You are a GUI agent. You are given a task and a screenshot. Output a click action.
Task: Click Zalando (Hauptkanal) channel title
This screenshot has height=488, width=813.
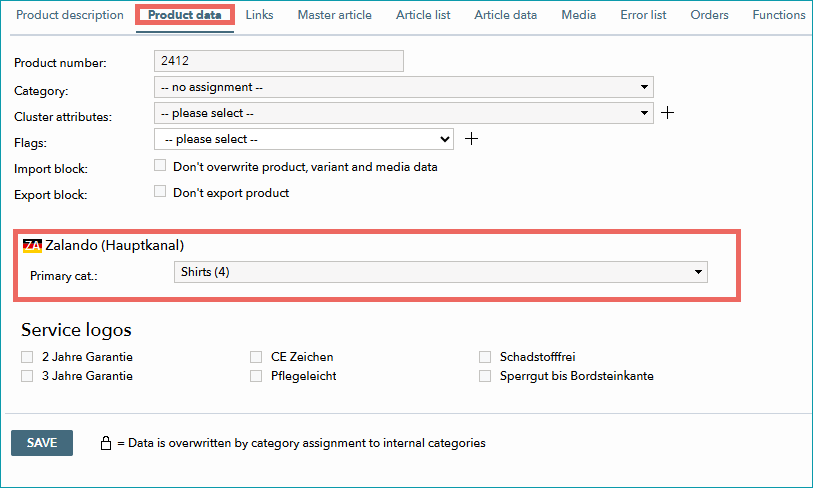115,245
